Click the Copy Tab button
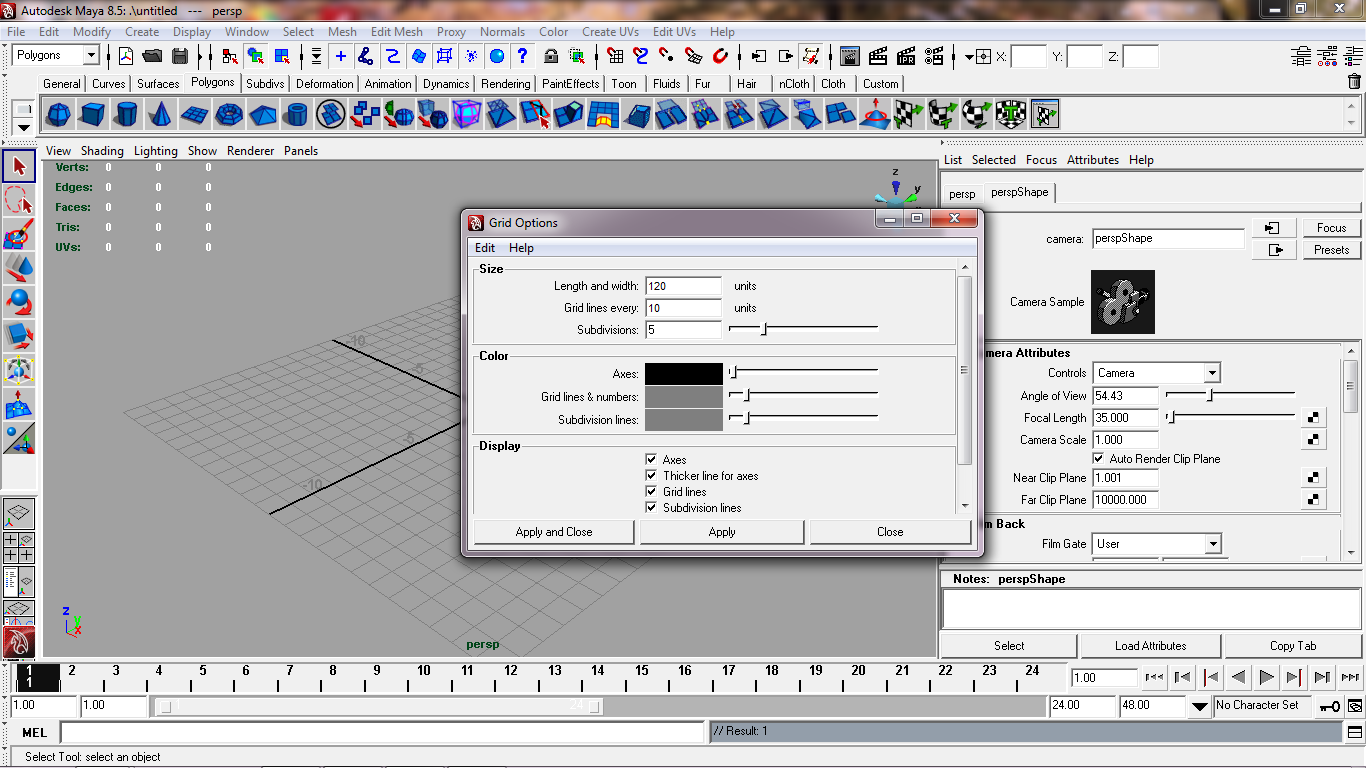This screenshot has width=1366, height=768. pos(1293,646)
